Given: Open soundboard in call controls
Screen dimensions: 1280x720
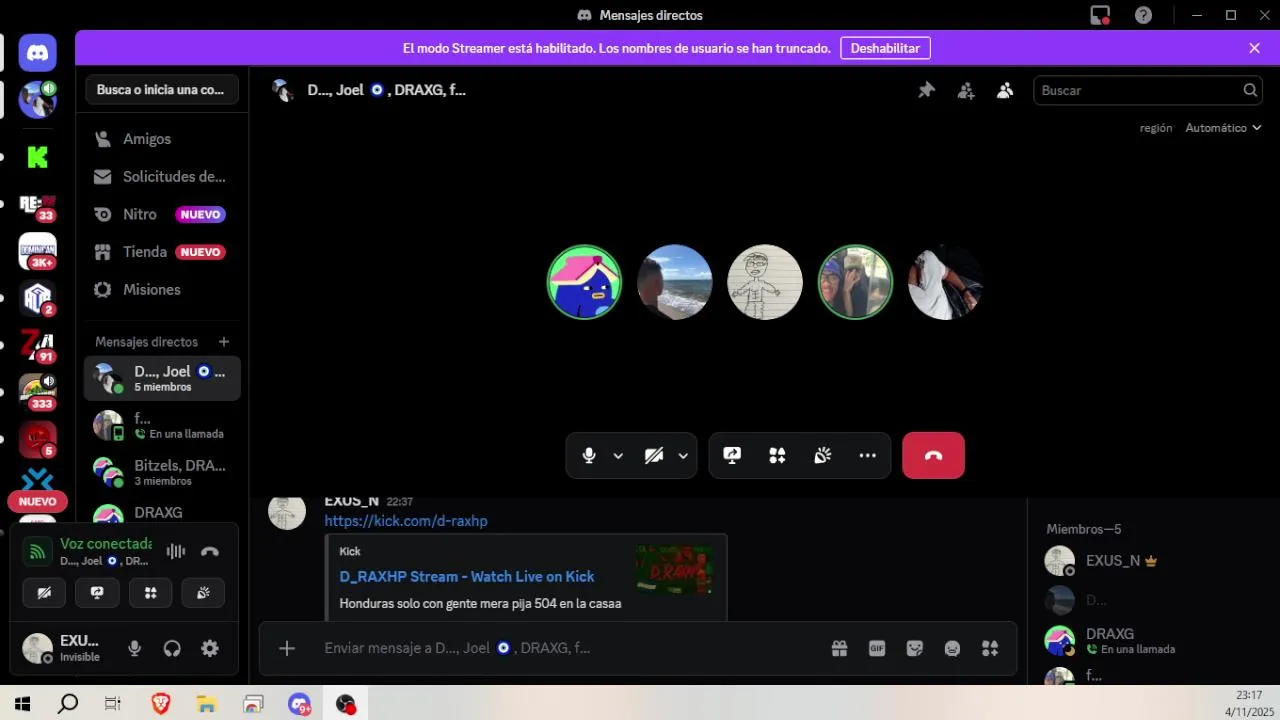Looking at the screenshot, I should tap(822, 456).
